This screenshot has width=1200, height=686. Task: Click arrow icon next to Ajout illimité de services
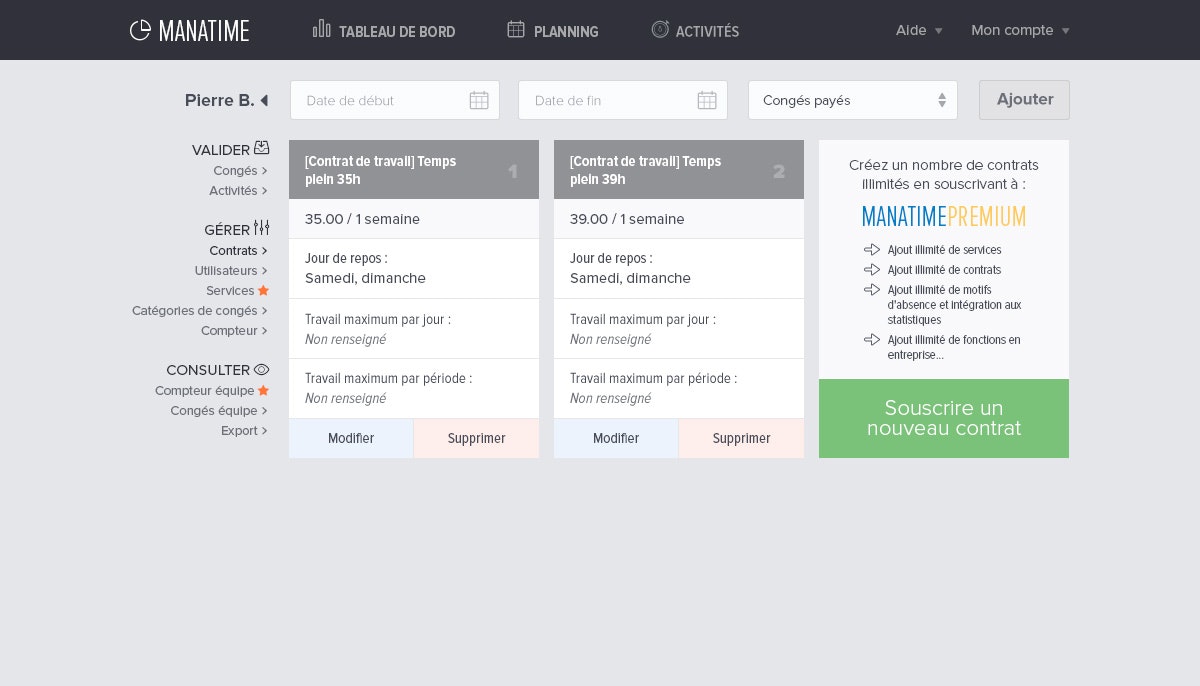(872, 250)
